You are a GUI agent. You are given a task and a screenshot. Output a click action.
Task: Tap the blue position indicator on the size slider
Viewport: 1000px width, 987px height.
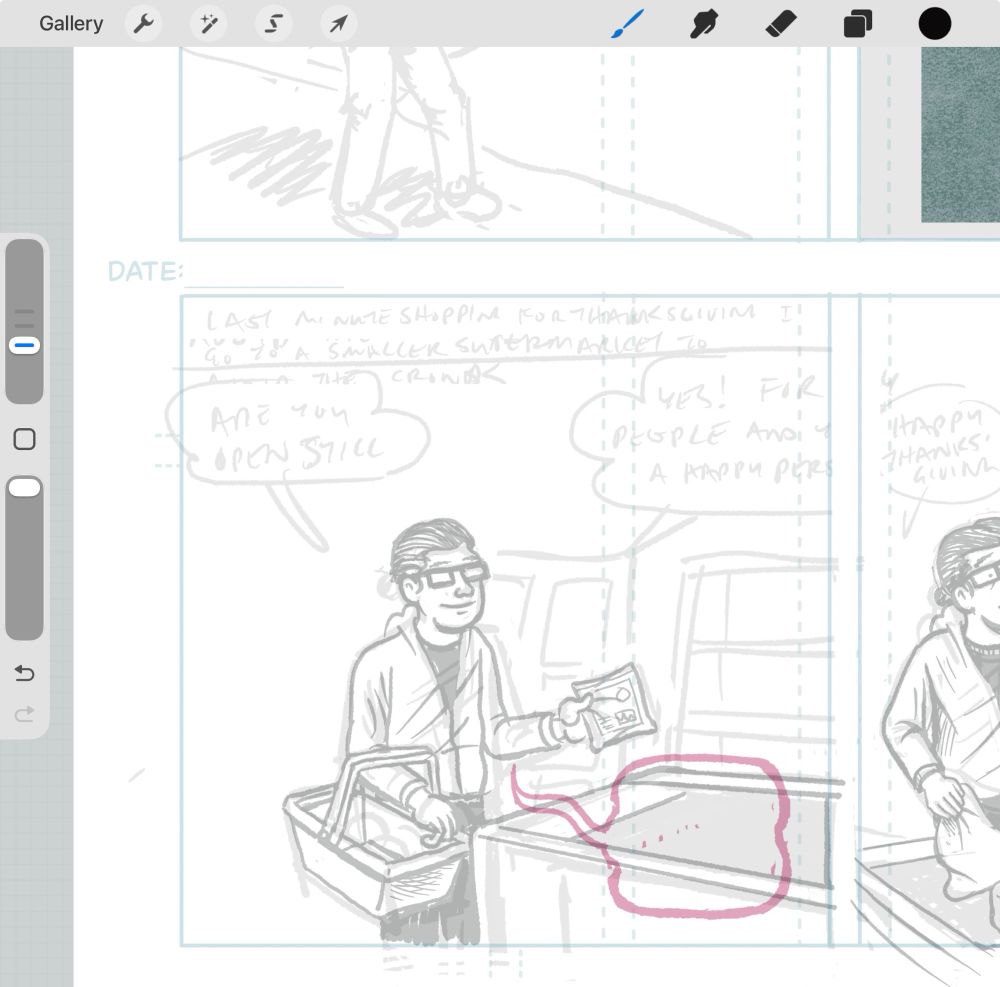[24, 345]
